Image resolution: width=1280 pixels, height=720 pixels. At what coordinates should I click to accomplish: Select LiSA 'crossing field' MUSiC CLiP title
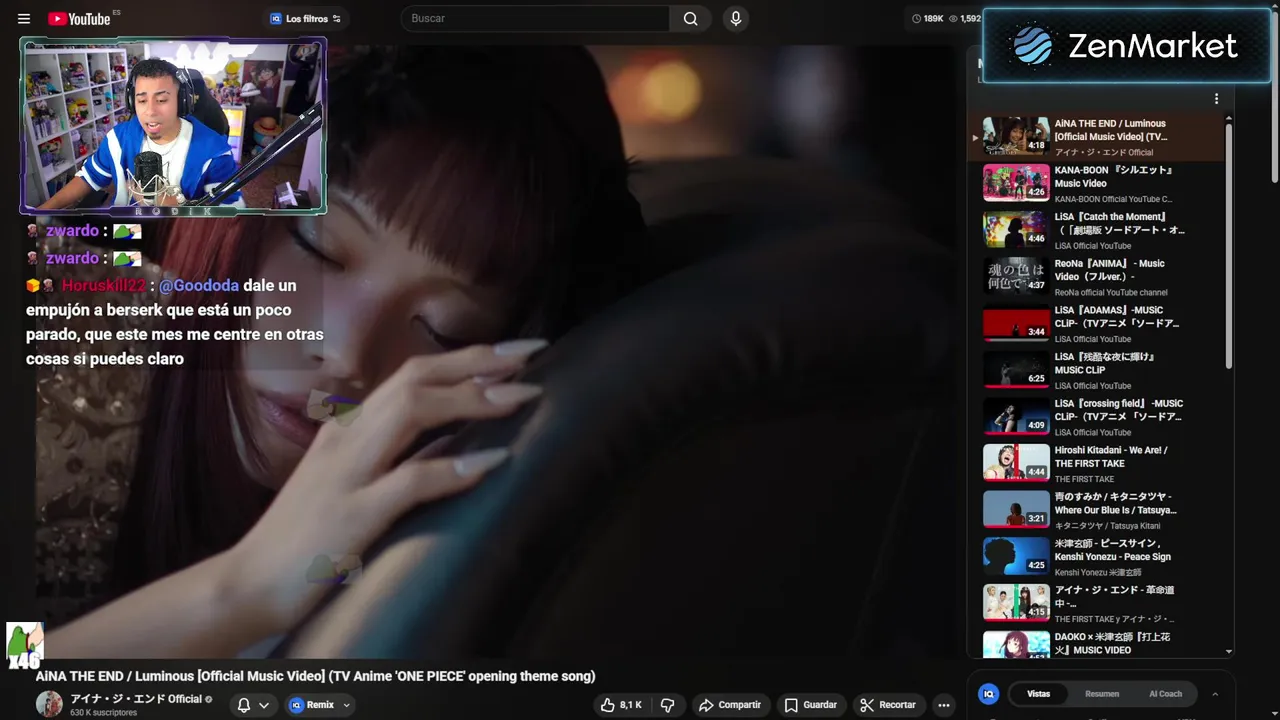click(1118, 410)
